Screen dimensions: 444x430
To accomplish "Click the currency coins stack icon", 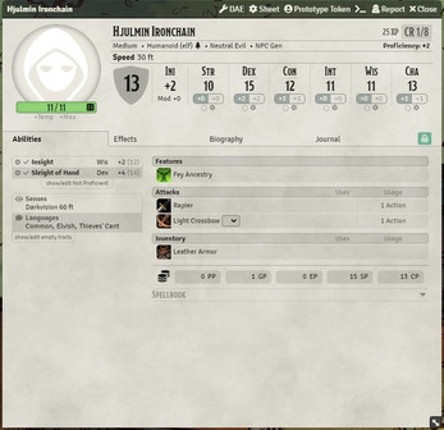I will click(x=164, y=276).
